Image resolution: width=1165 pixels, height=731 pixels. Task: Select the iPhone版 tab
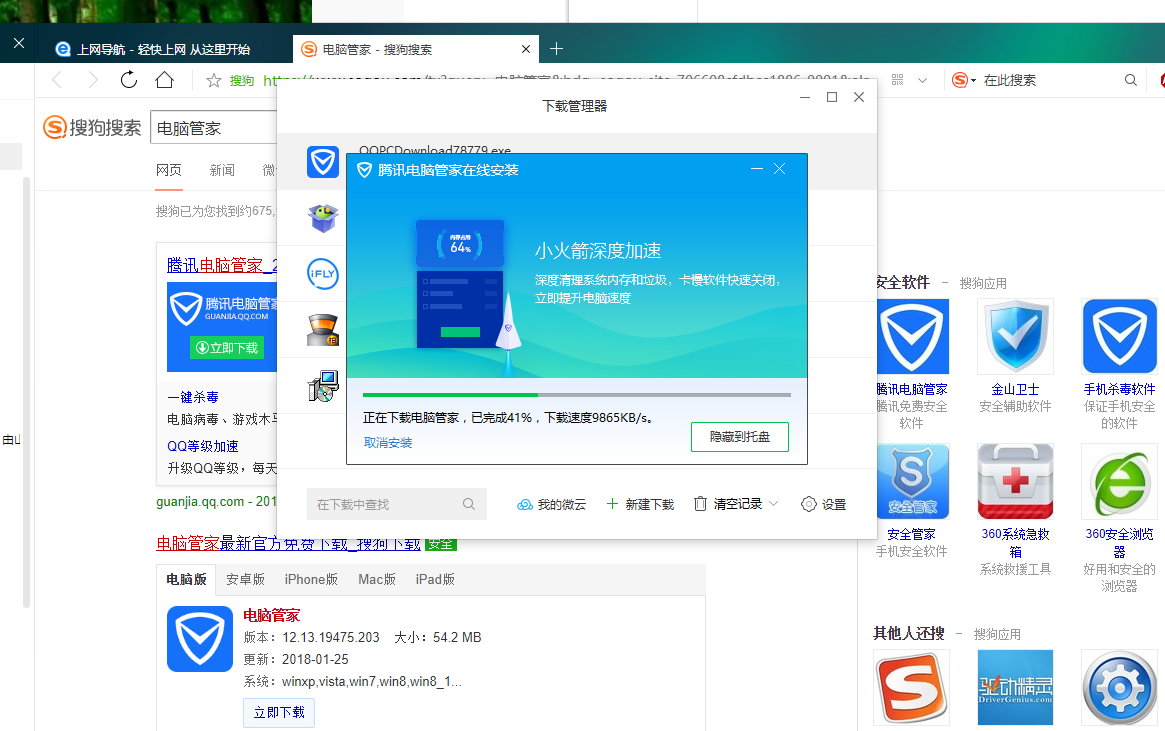[311, 579]
